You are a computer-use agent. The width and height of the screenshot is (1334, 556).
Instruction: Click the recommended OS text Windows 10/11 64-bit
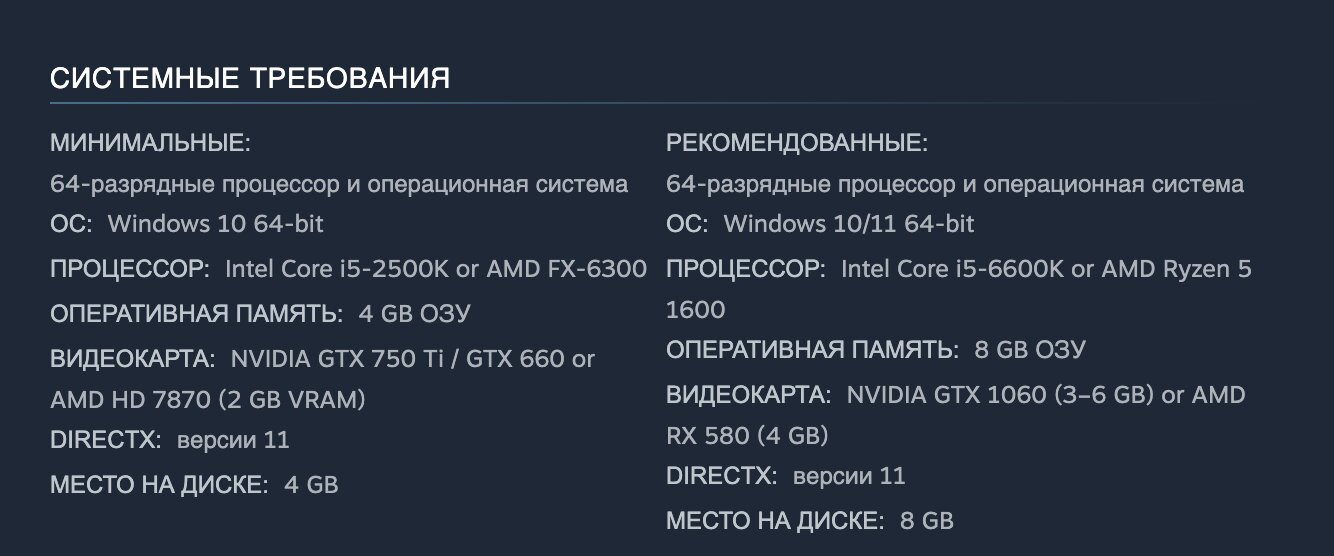pyautogui.click(x=848, y=224)
